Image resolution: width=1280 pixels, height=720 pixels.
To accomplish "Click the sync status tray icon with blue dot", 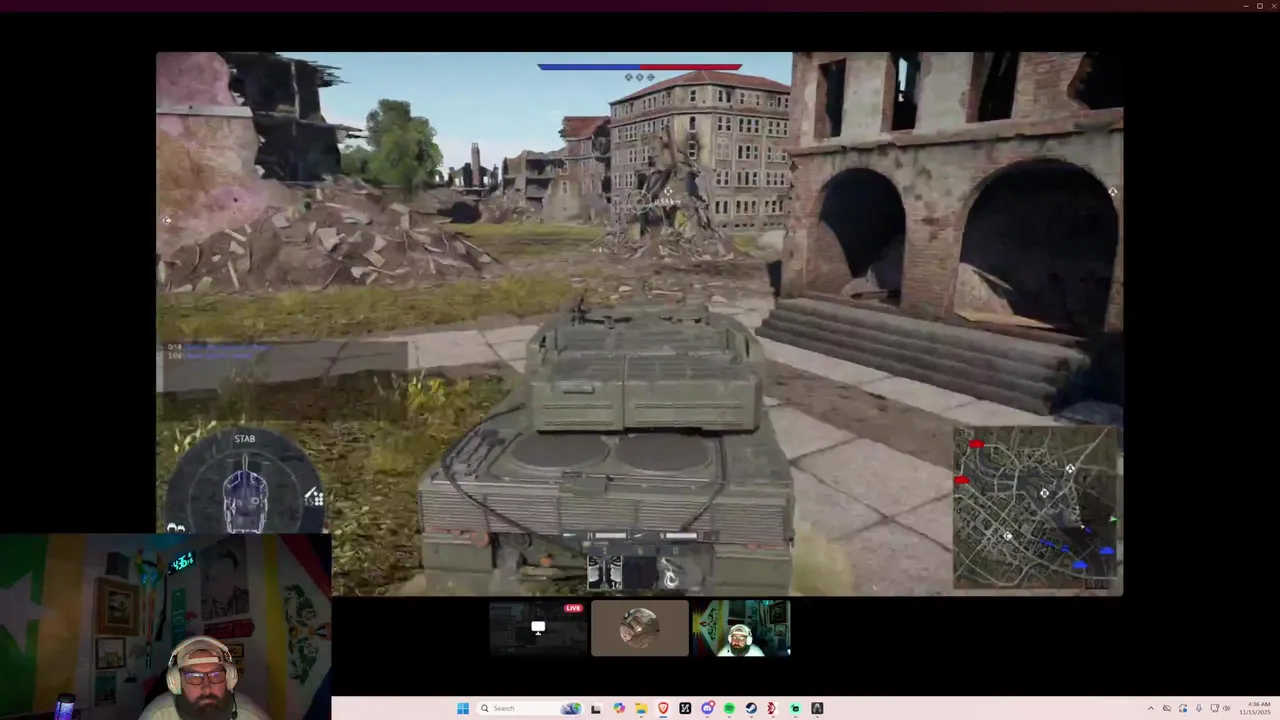I will (x=1183, y=708).
